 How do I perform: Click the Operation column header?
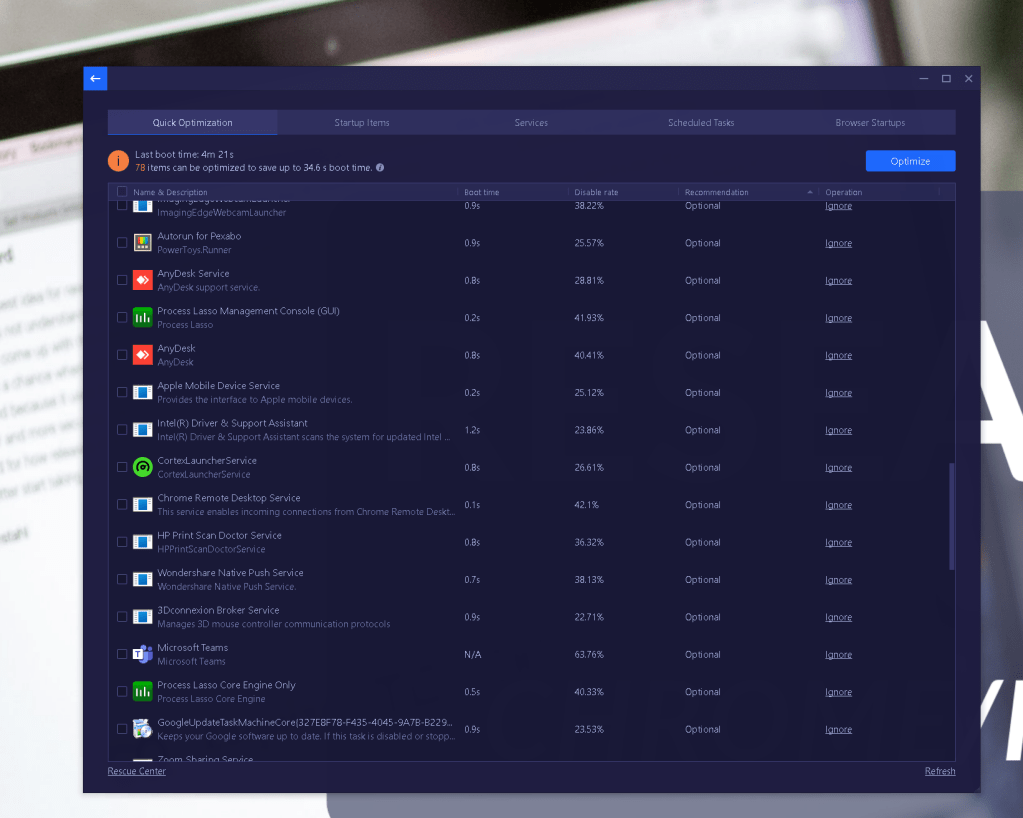844,192
